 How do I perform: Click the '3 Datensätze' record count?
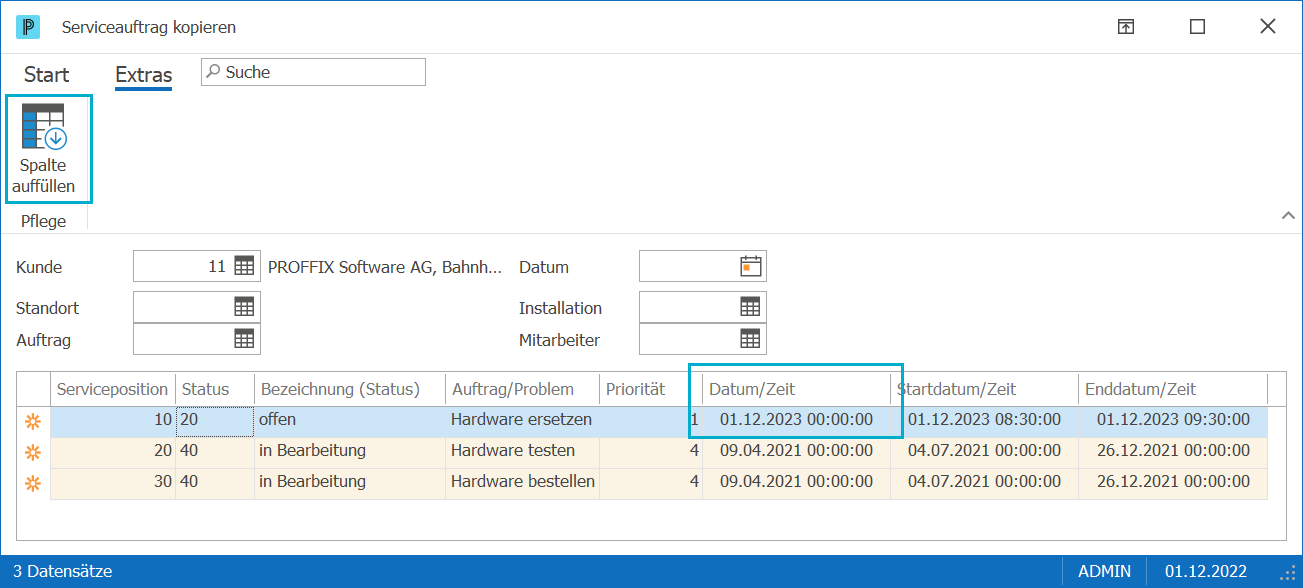pyautogui.click(x=62, y=572)
